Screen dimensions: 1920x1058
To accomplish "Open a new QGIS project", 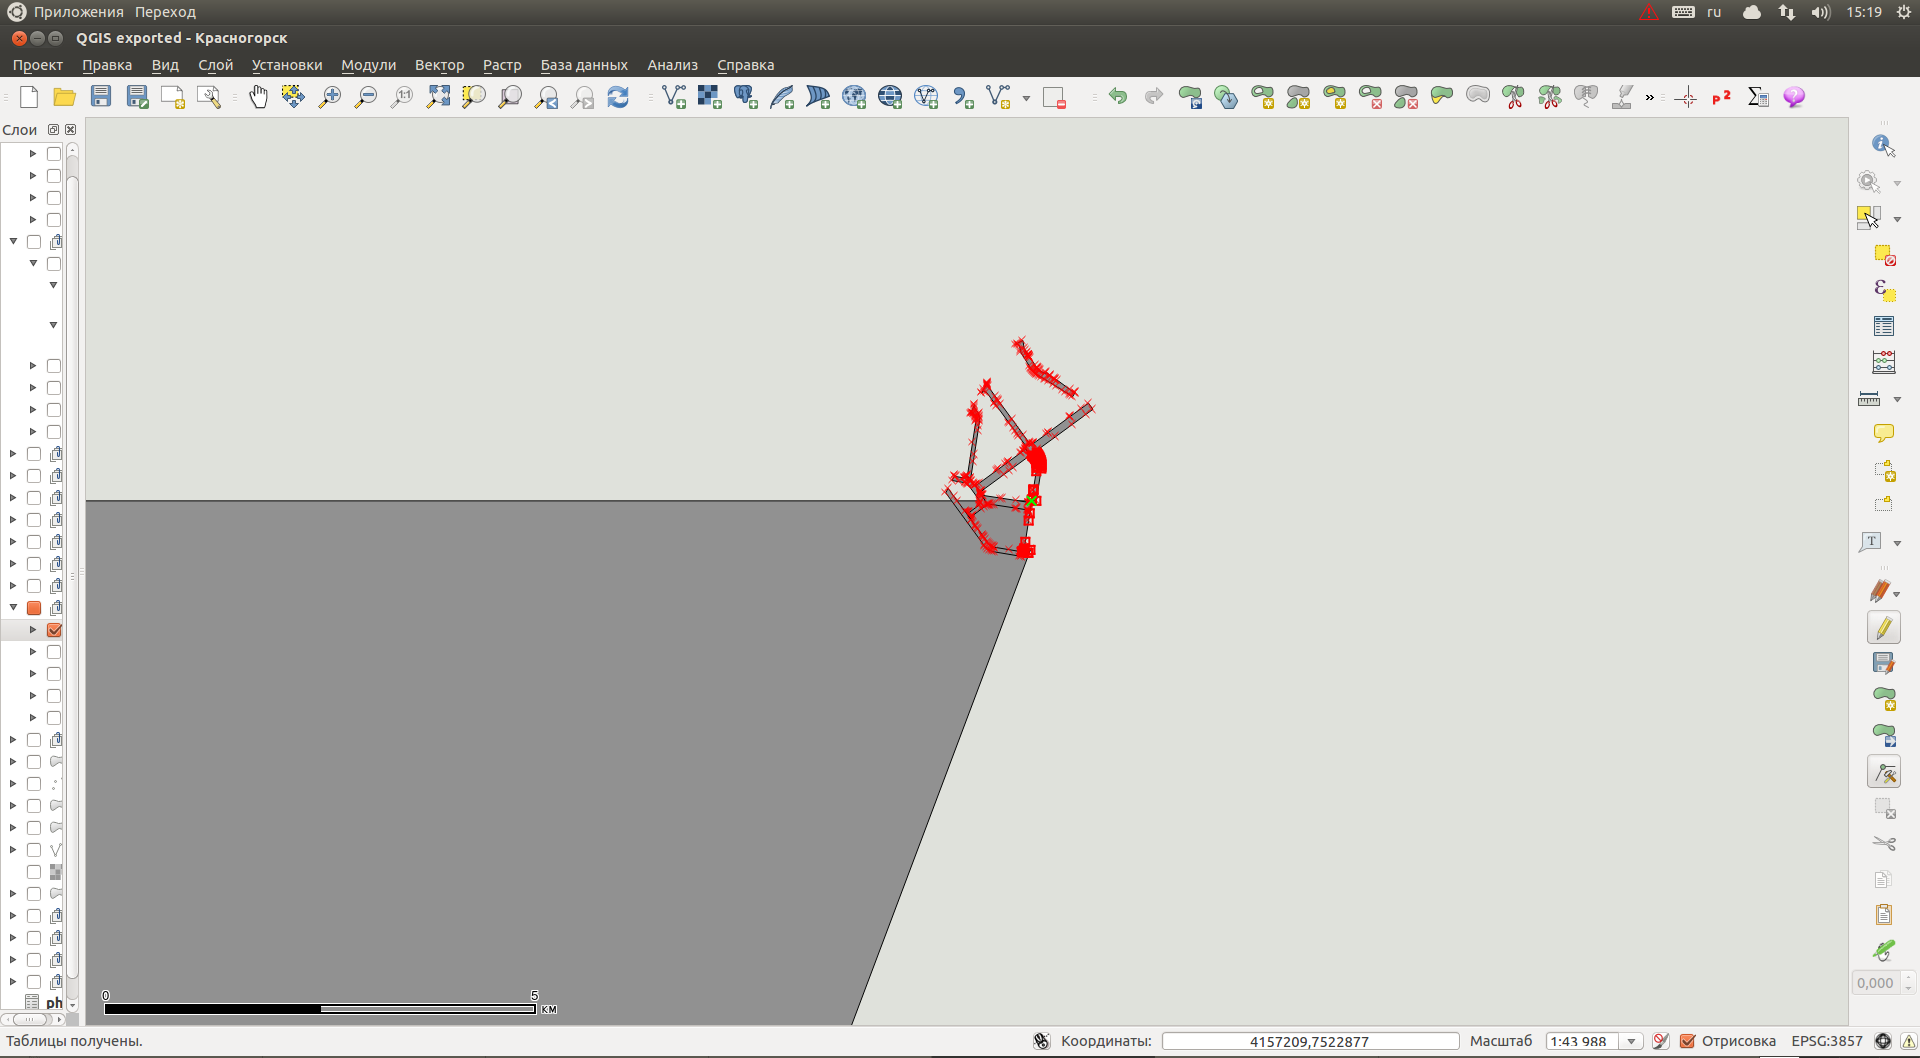I will (x=29, y=97).
